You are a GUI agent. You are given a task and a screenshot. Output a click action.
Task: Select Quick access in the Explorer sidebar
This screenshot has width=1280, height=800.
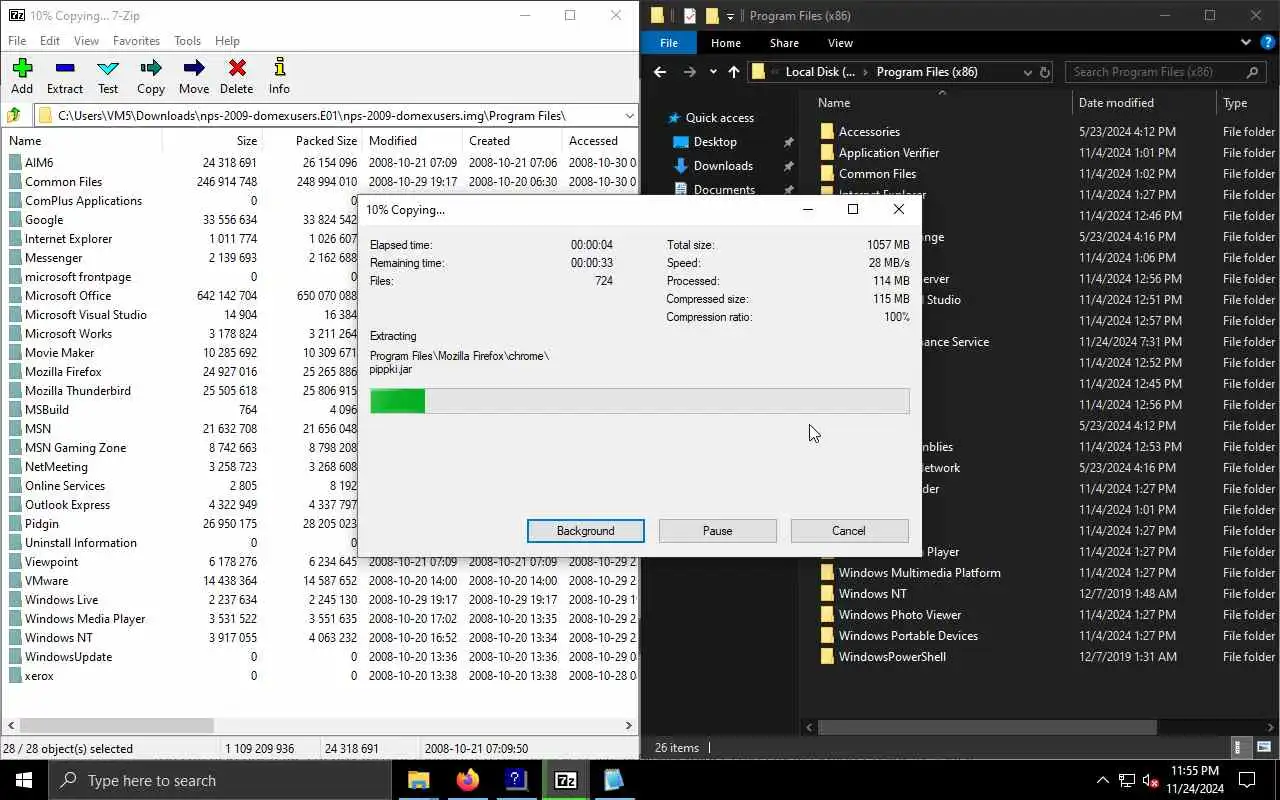tap(710, 118)
